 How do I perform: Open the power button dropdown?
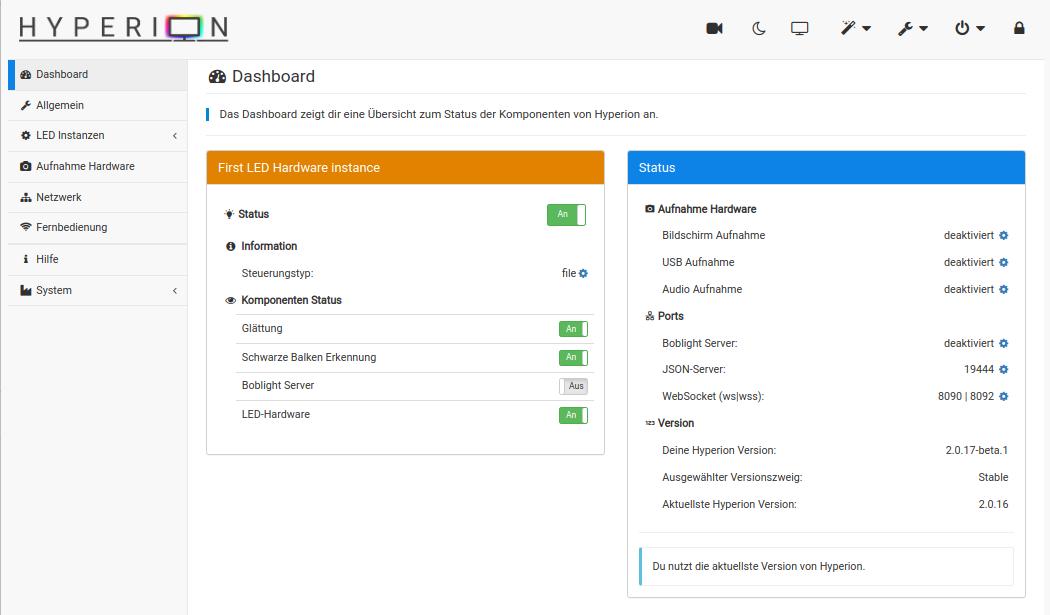(969, 28)
